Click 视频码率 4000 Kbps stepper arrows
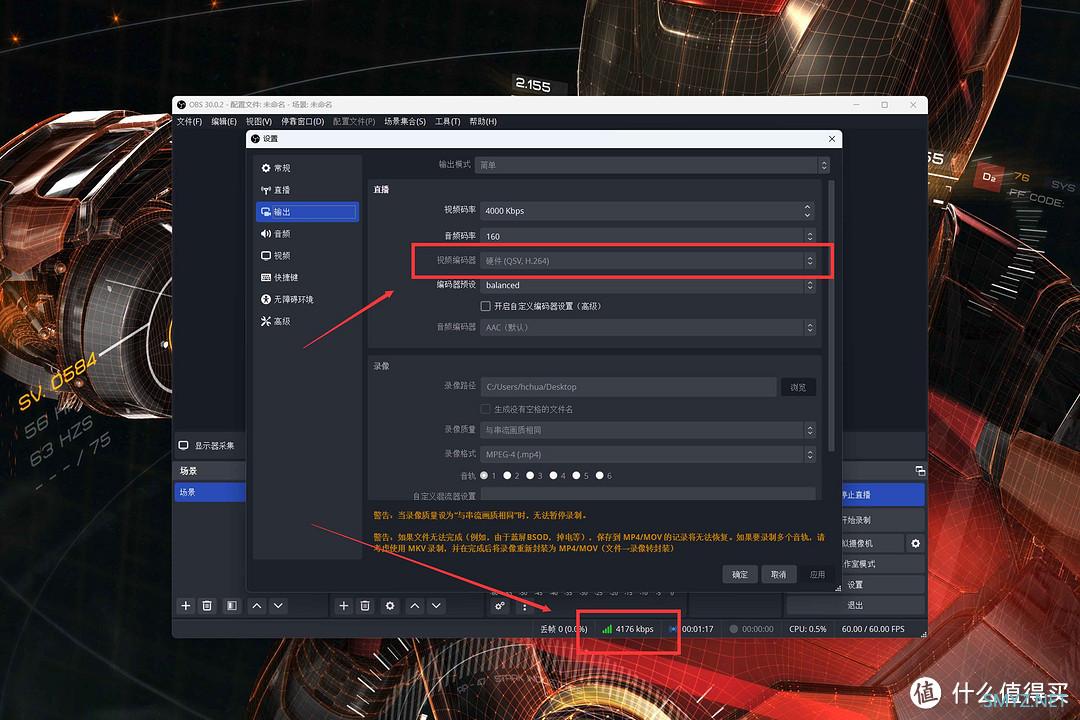This screenshot has width=1080, height=720. tap(808, 211)
